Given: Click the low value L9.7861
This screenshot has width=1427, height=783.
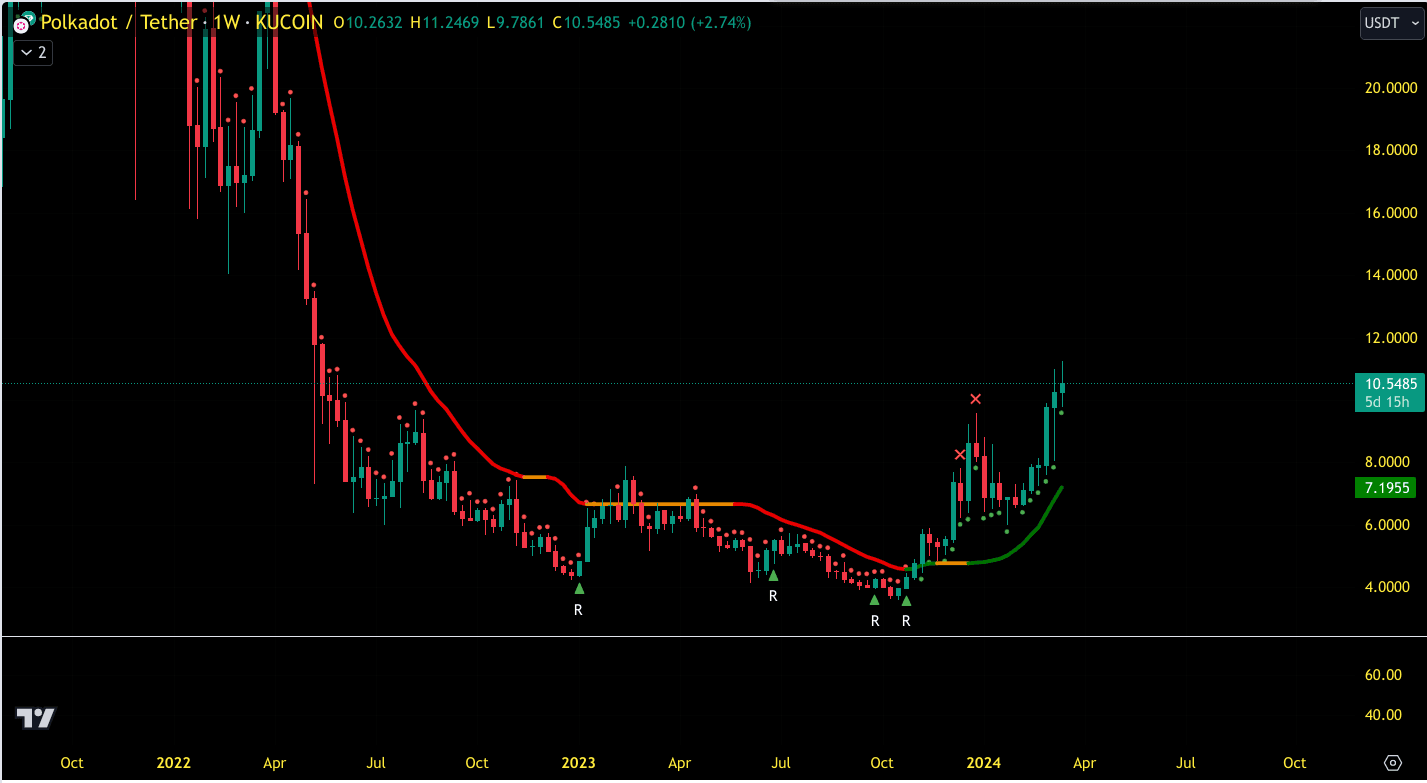Looking at the screenshot, I should pos(517,22).
